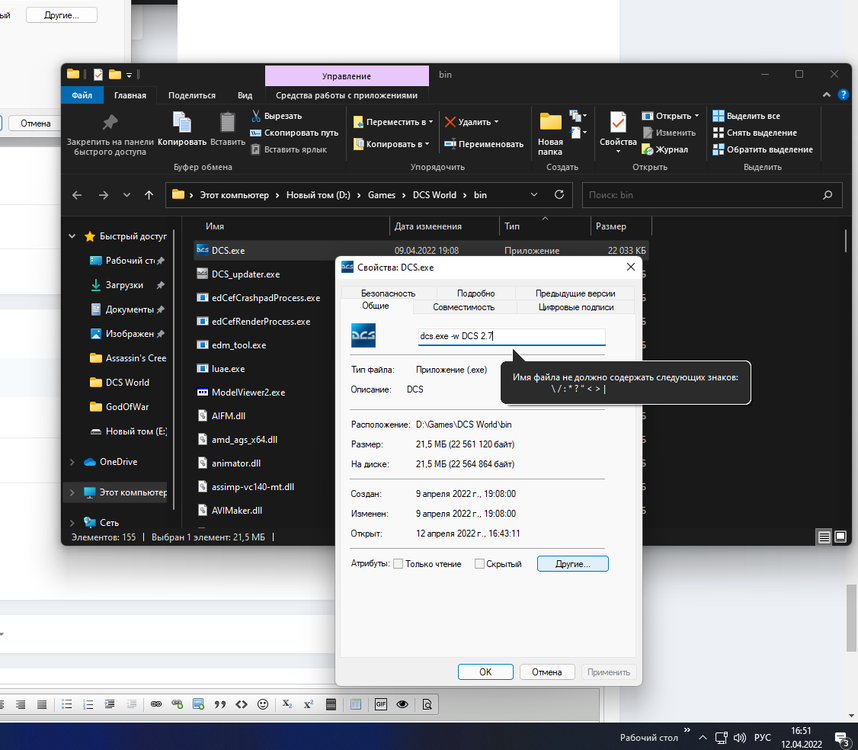Click OK in the properties dialog
This screenshot has width=858, height=750.
point(485,672)
